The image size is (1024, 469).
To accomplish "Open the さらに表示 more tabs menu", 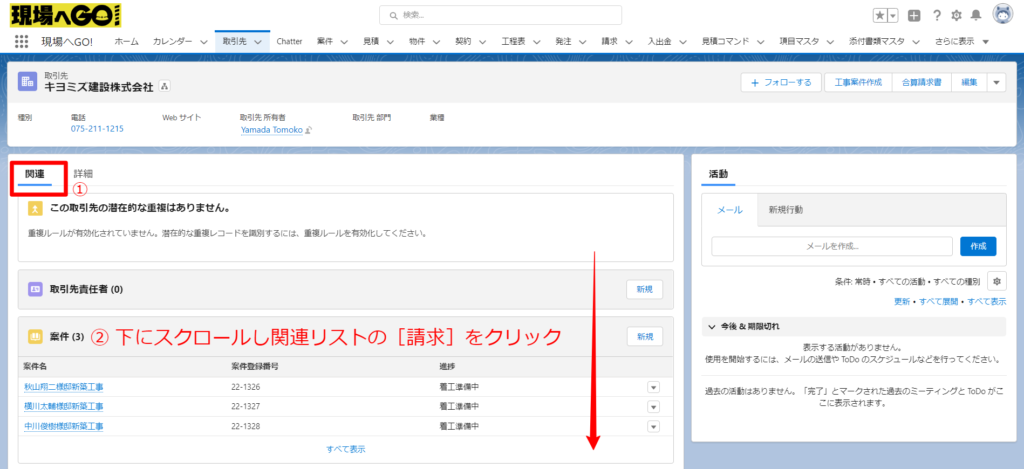I will coord(961,41).
